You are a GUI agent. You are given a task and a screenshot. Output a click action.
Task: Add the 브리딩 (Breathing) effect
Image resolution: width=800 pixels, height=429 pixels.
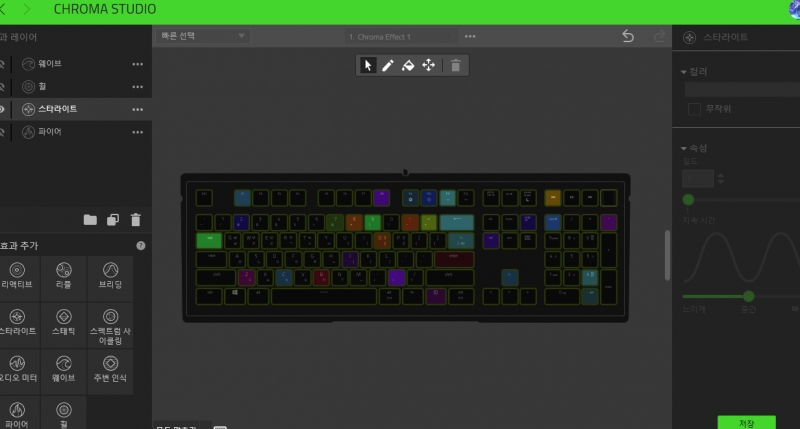[x=110, y=276]
